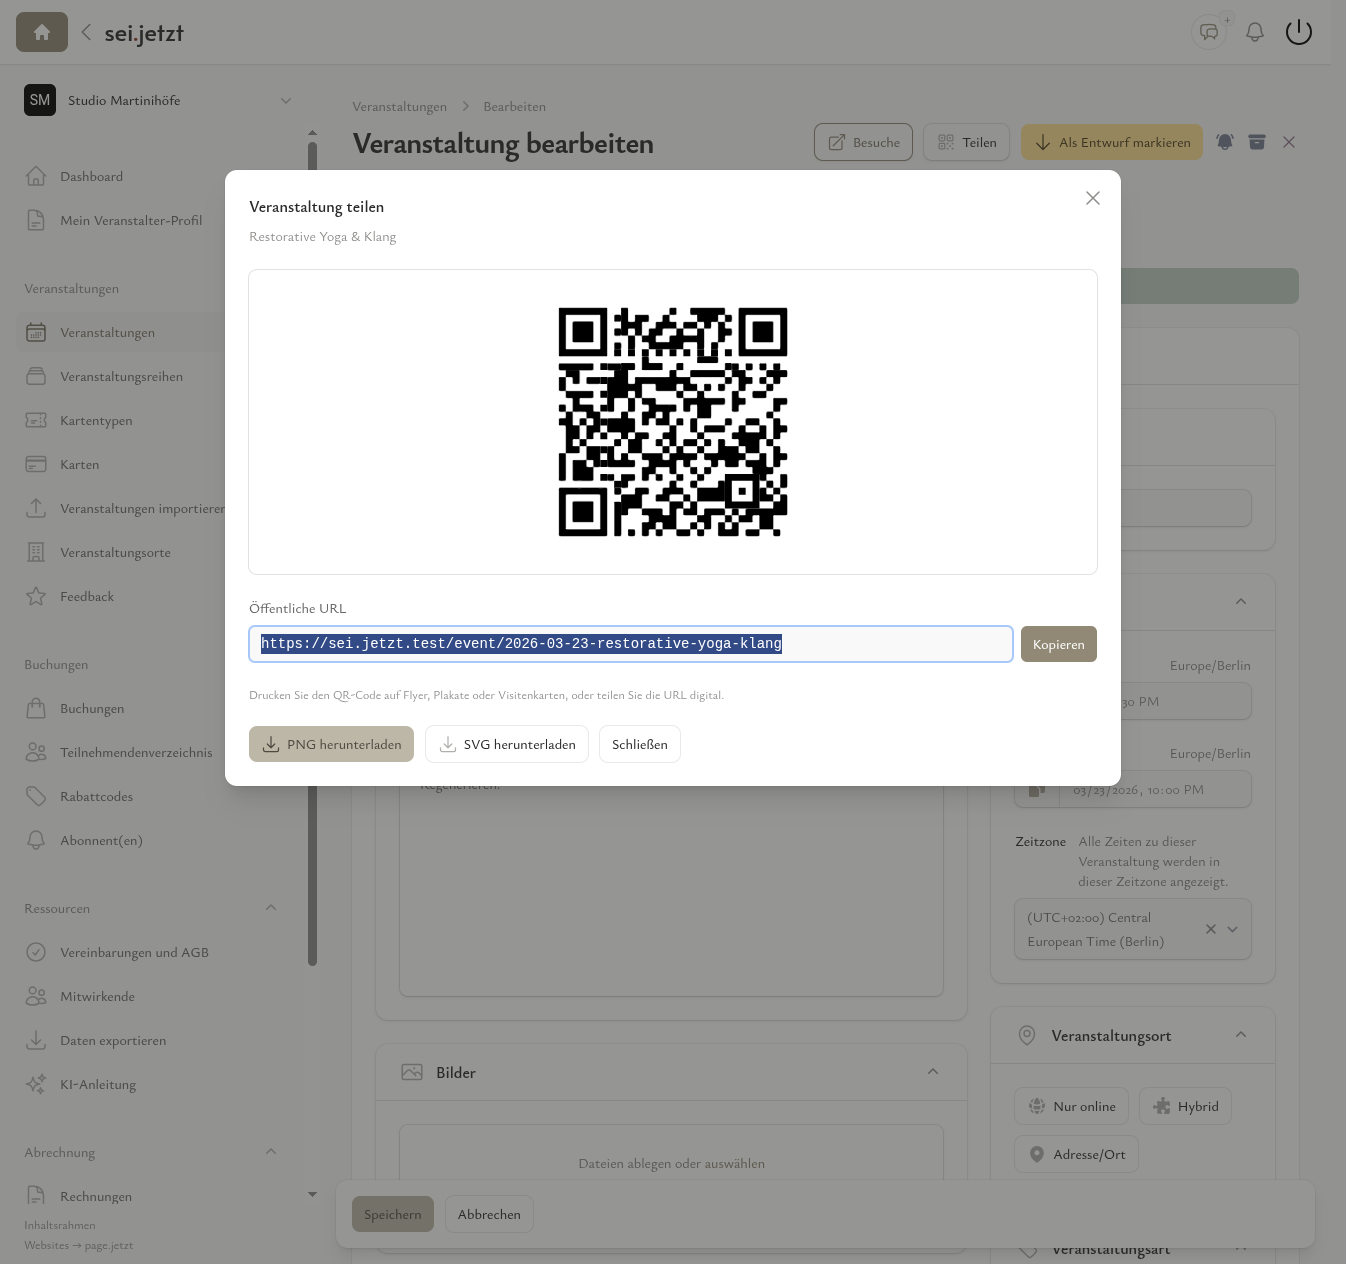Click the Daten exportieren download icon
Image resolution: width=1346 pixels, height=1264 pixels.
click(36, 1040)
